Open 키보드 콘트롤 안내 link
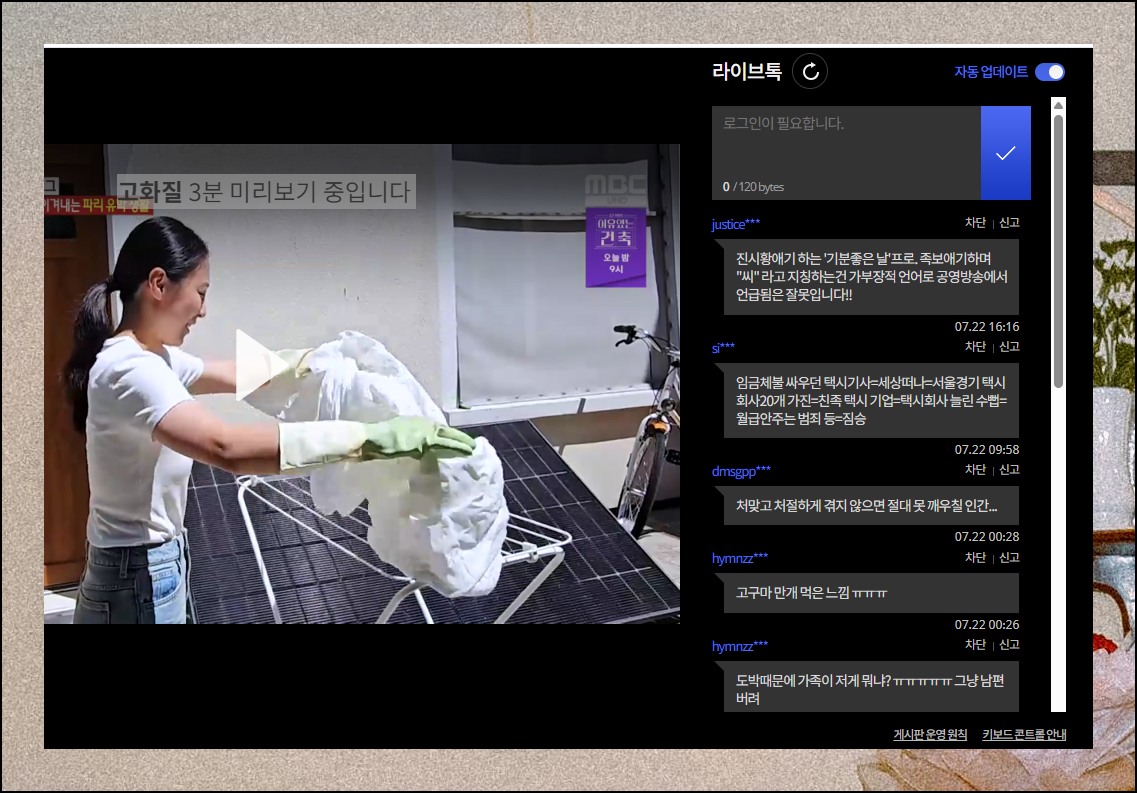Image resolution: width=1137 pixels, height=793 pixels. [1024, 734]
